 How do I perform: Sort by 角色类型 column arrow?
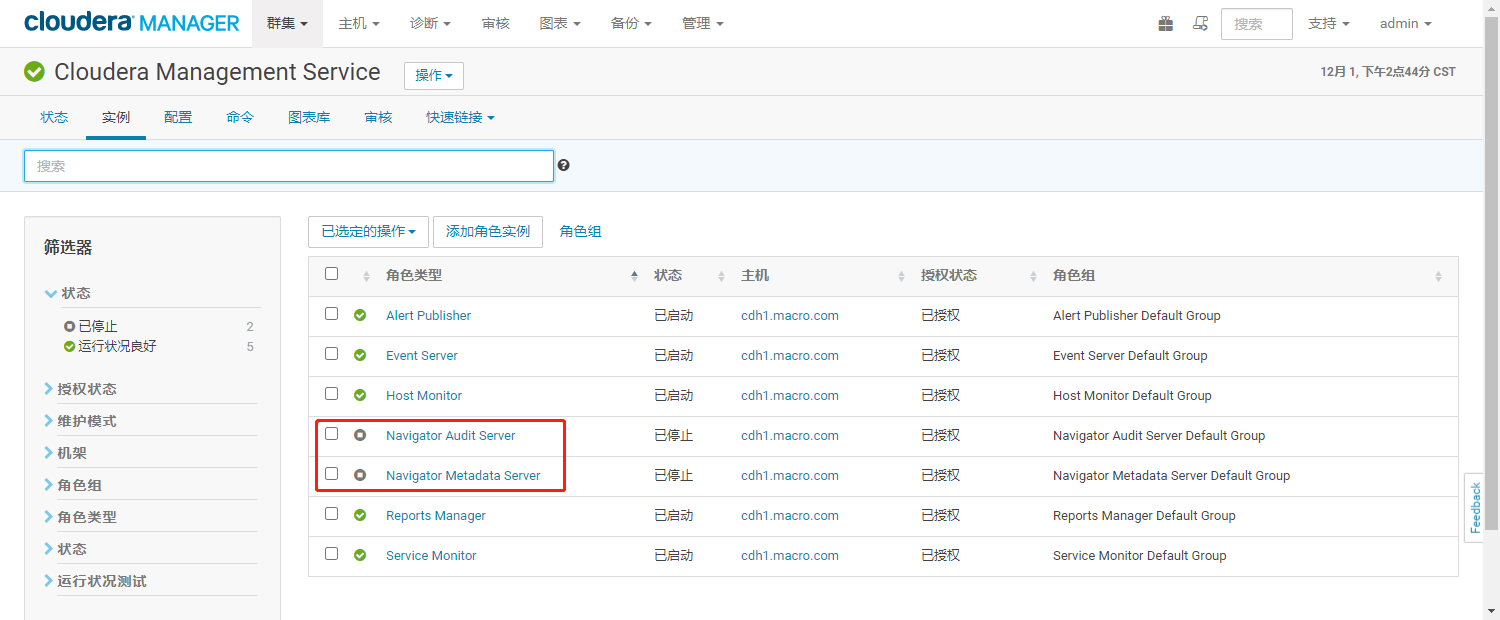coord(634,276)
